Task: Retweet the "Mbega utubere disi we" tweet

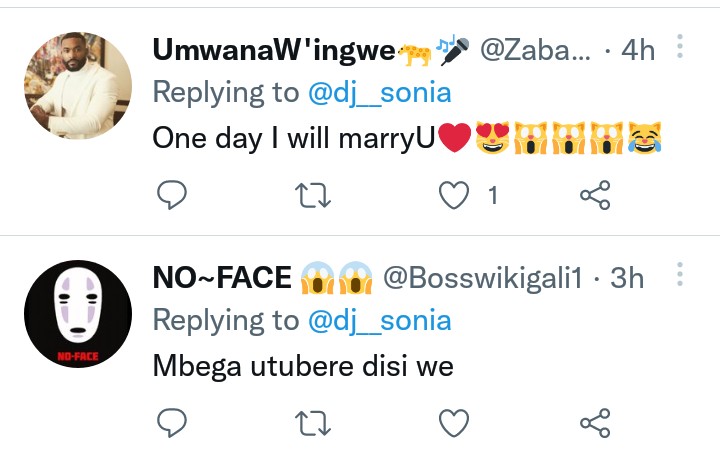Action: coord(314,423)
